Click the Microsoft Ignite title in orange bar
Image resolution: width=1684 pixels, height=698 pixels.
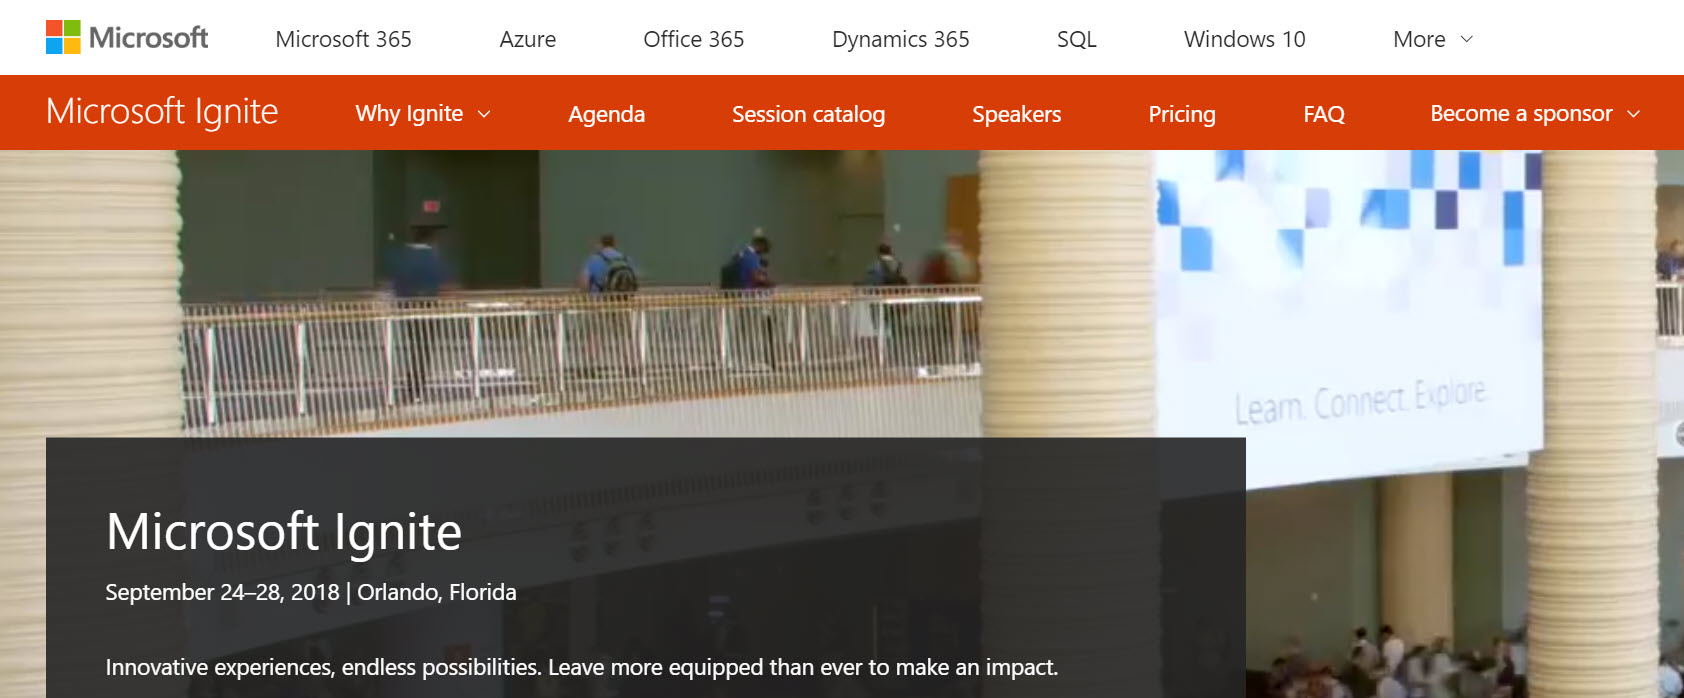pos(162,112)
